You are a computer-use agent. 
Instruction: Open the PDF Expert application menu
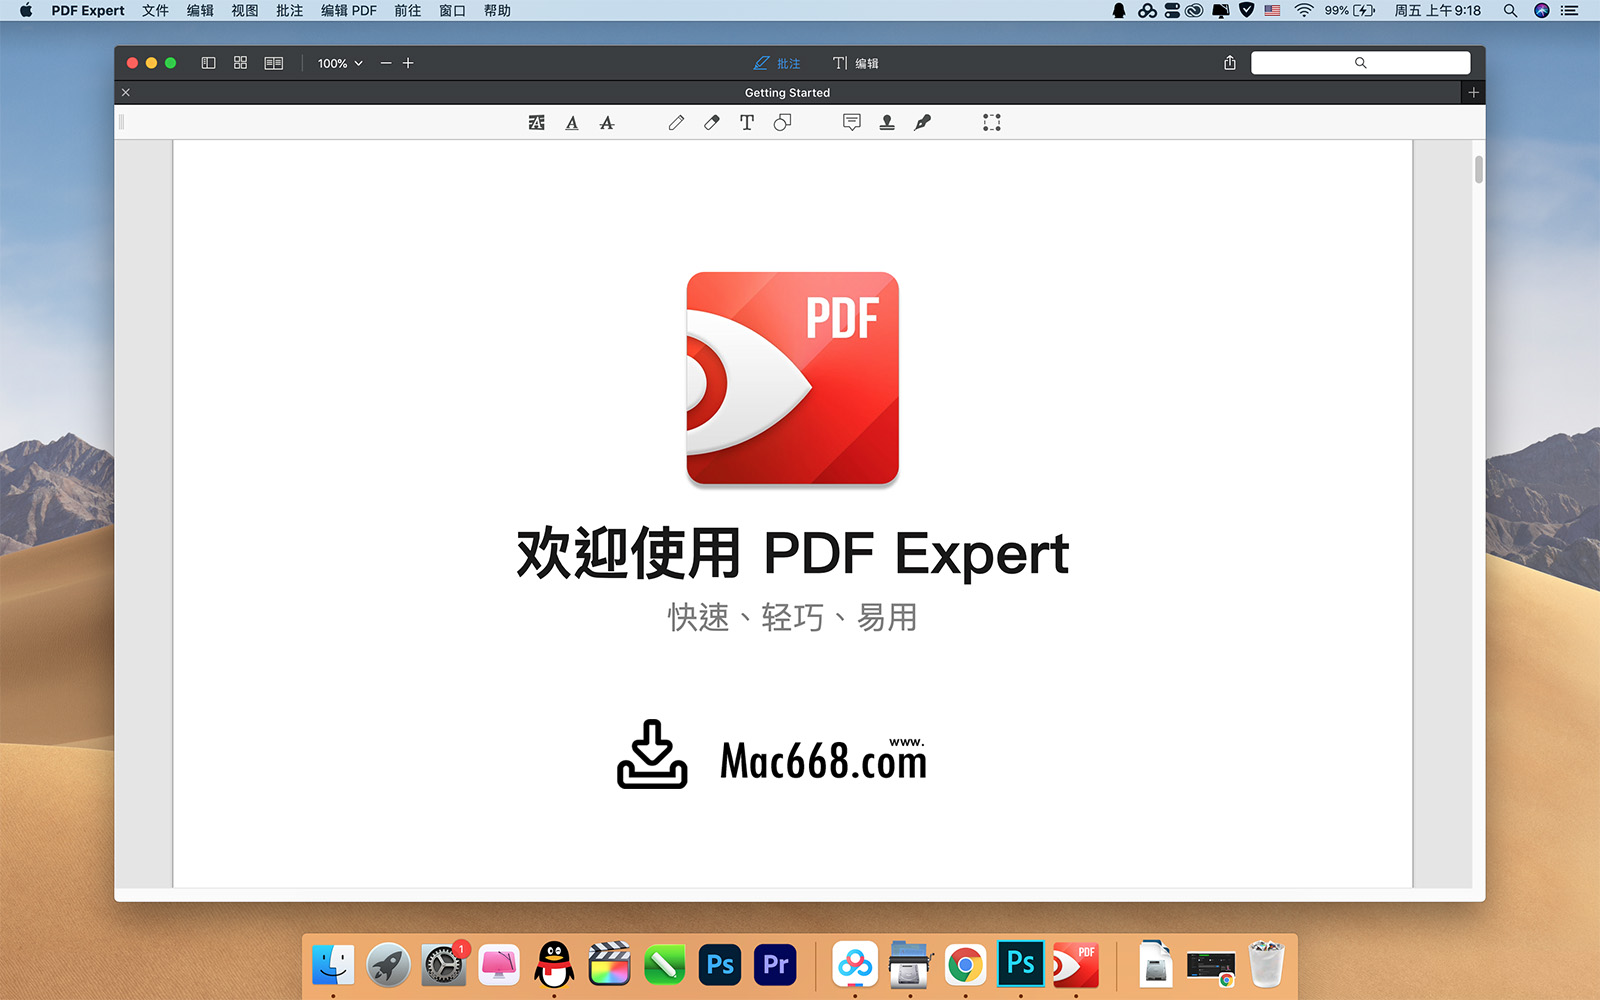pos(88,11)
